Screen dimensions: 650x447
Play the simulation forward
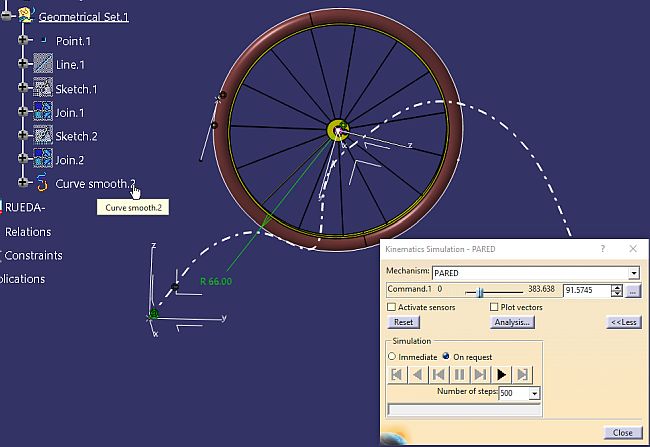(501, 375)
